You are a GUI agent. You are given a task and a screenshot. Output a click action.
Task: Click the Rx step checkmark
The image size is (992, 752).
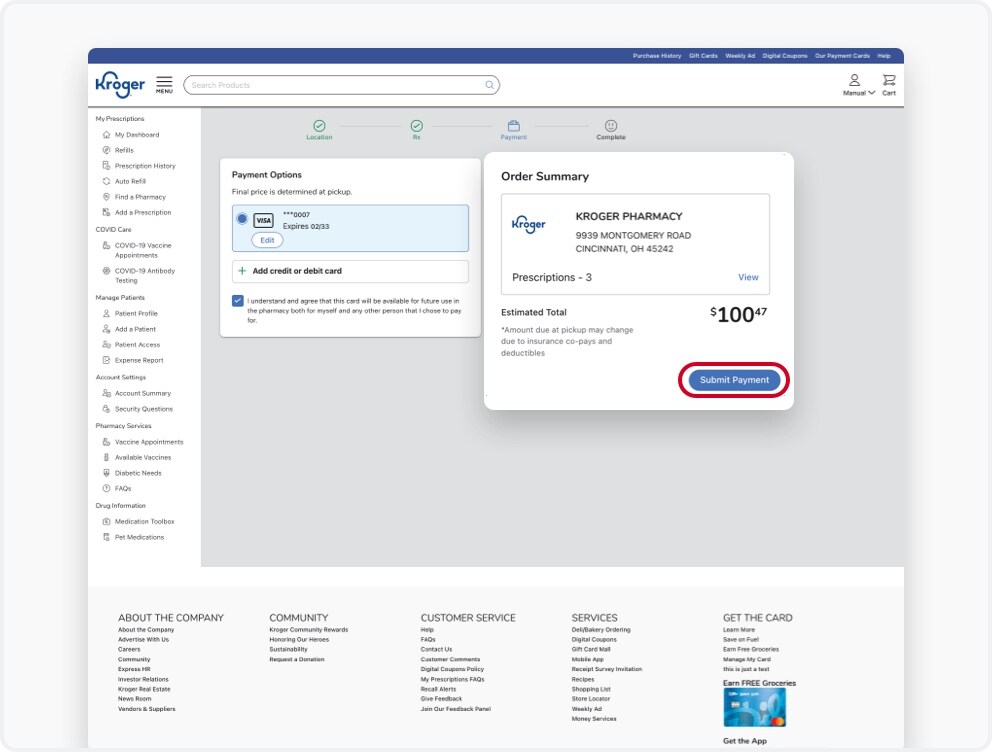[416, 126]
